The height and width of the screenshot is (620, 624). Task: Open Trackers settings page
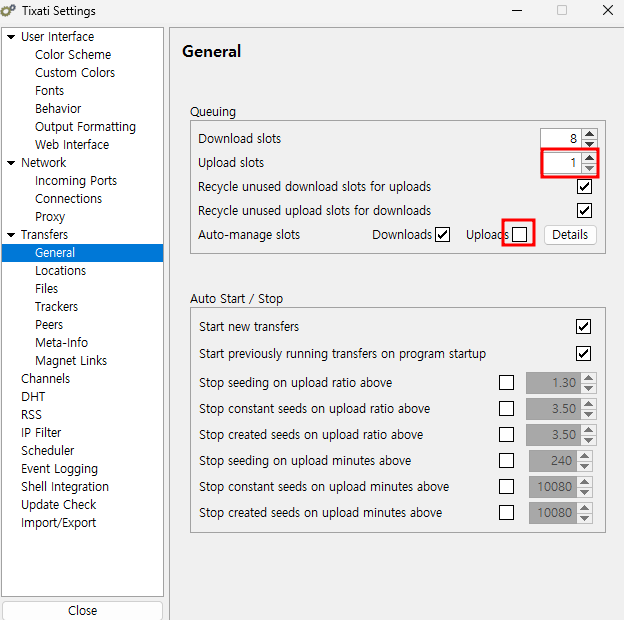coord(56,306)
